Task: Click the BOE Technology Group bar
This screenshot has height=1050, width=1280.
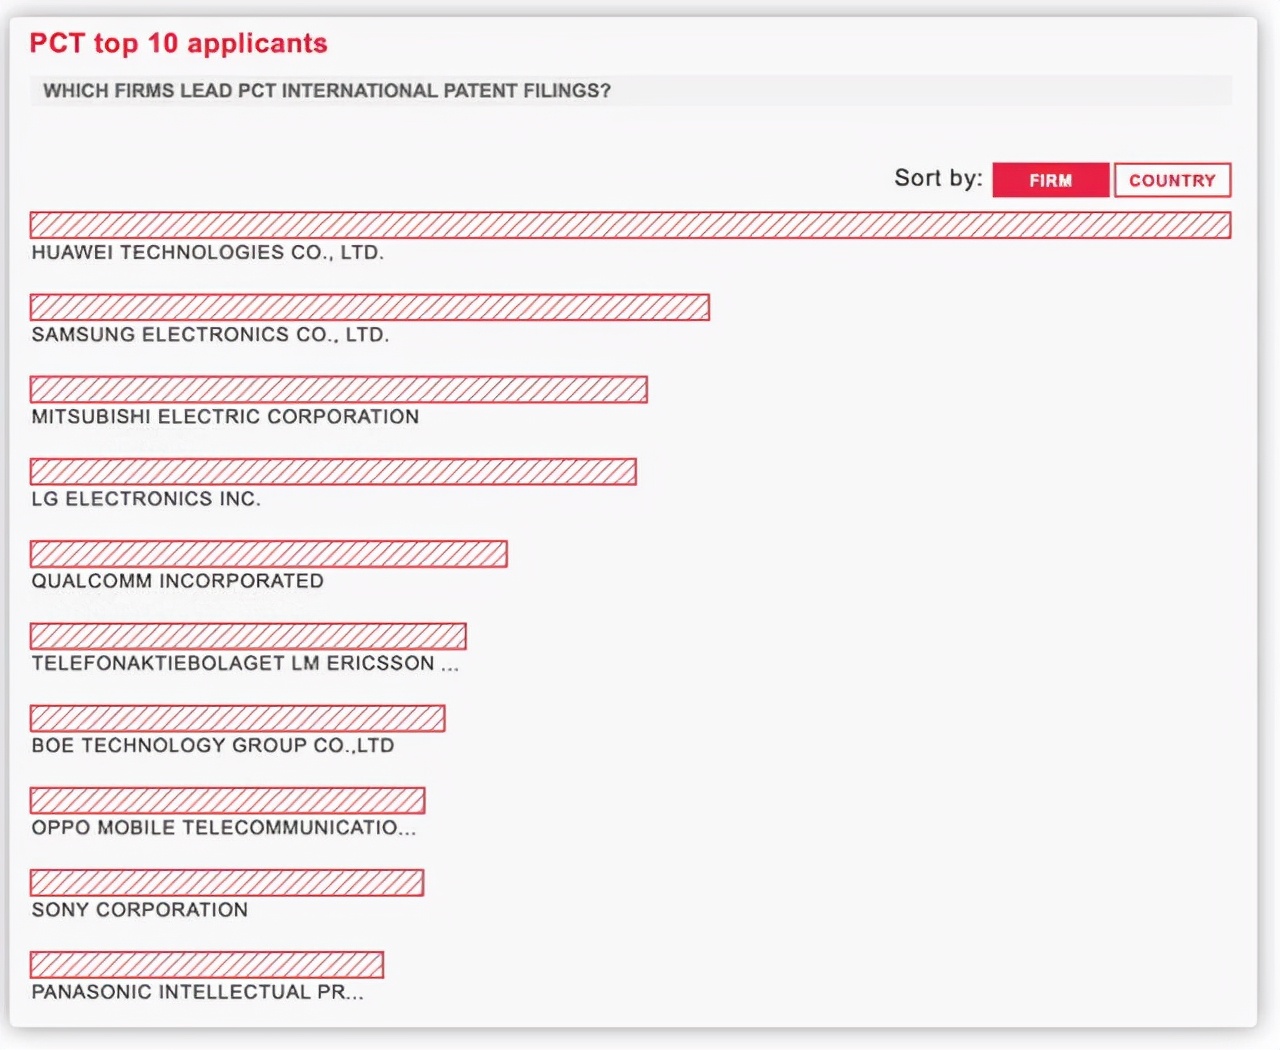Action: 238,717
